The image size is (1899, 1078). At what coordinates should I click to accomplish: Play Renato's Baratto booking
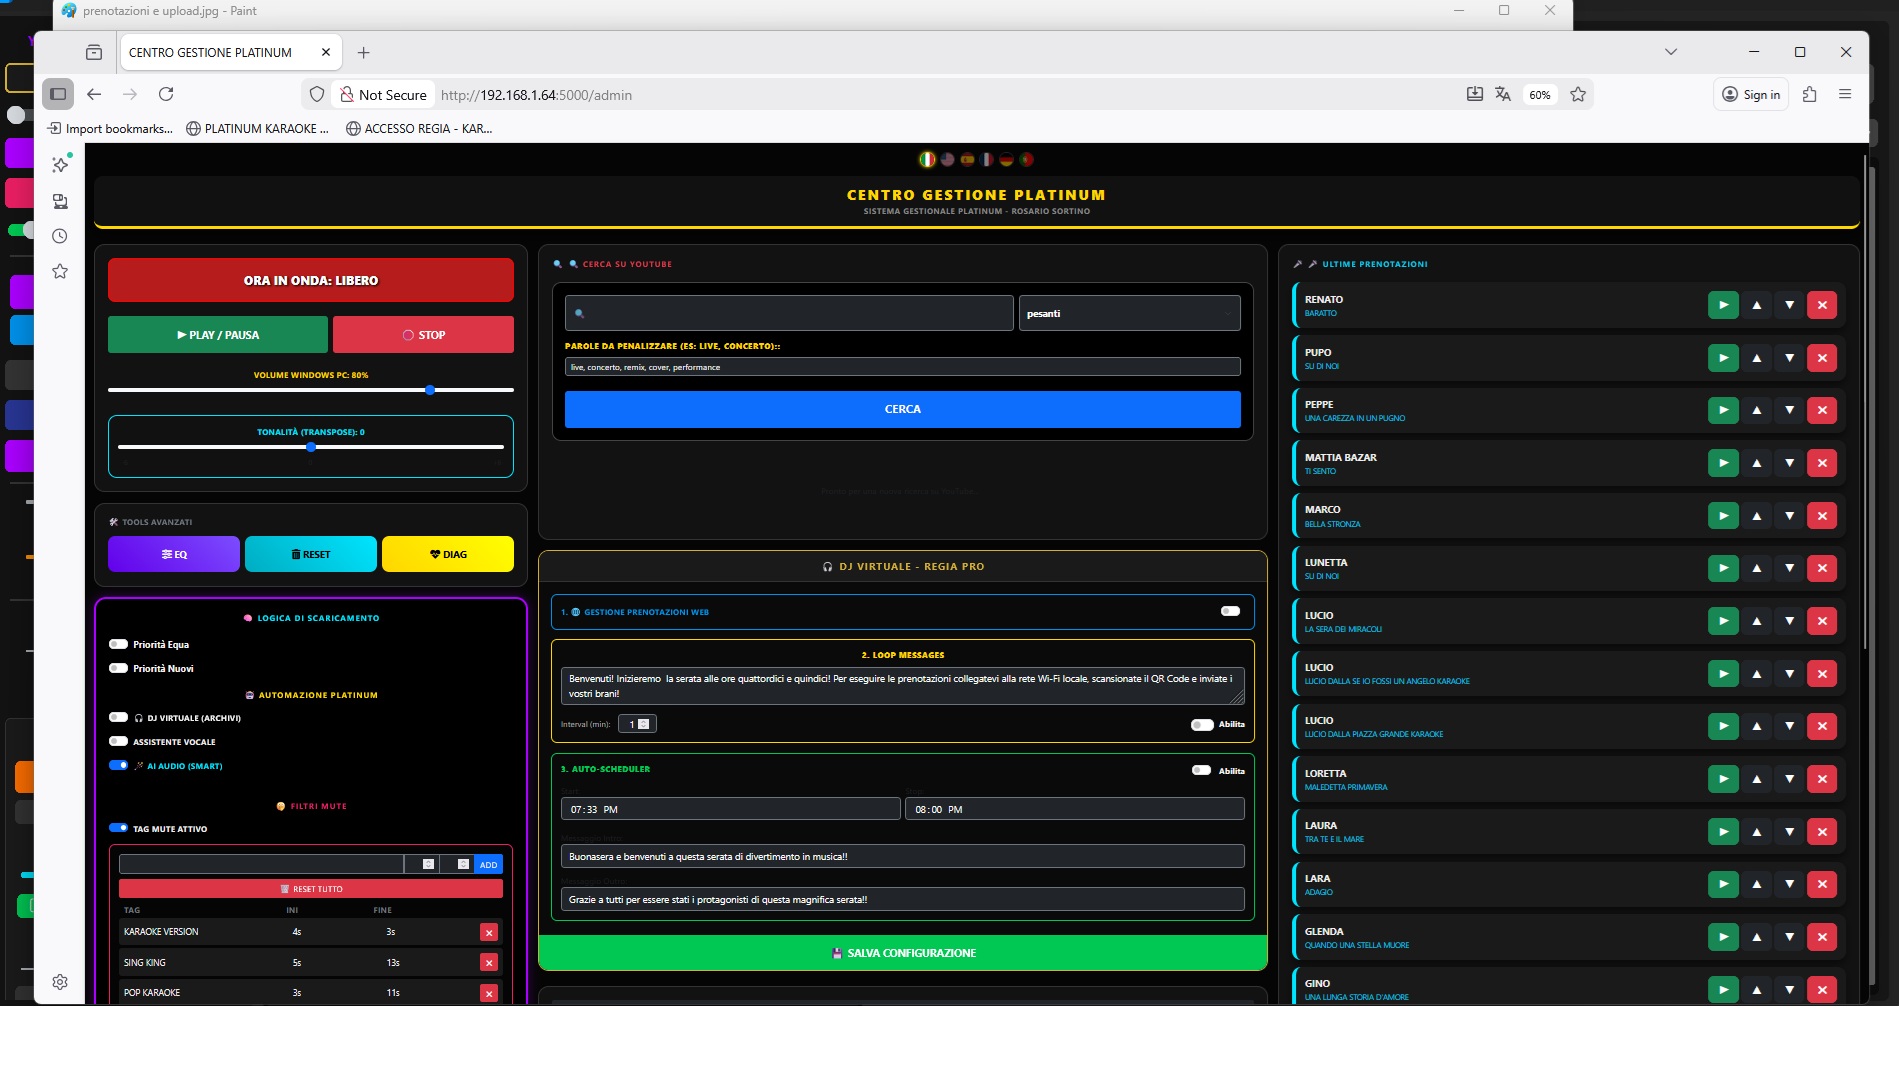(1722, 305)
